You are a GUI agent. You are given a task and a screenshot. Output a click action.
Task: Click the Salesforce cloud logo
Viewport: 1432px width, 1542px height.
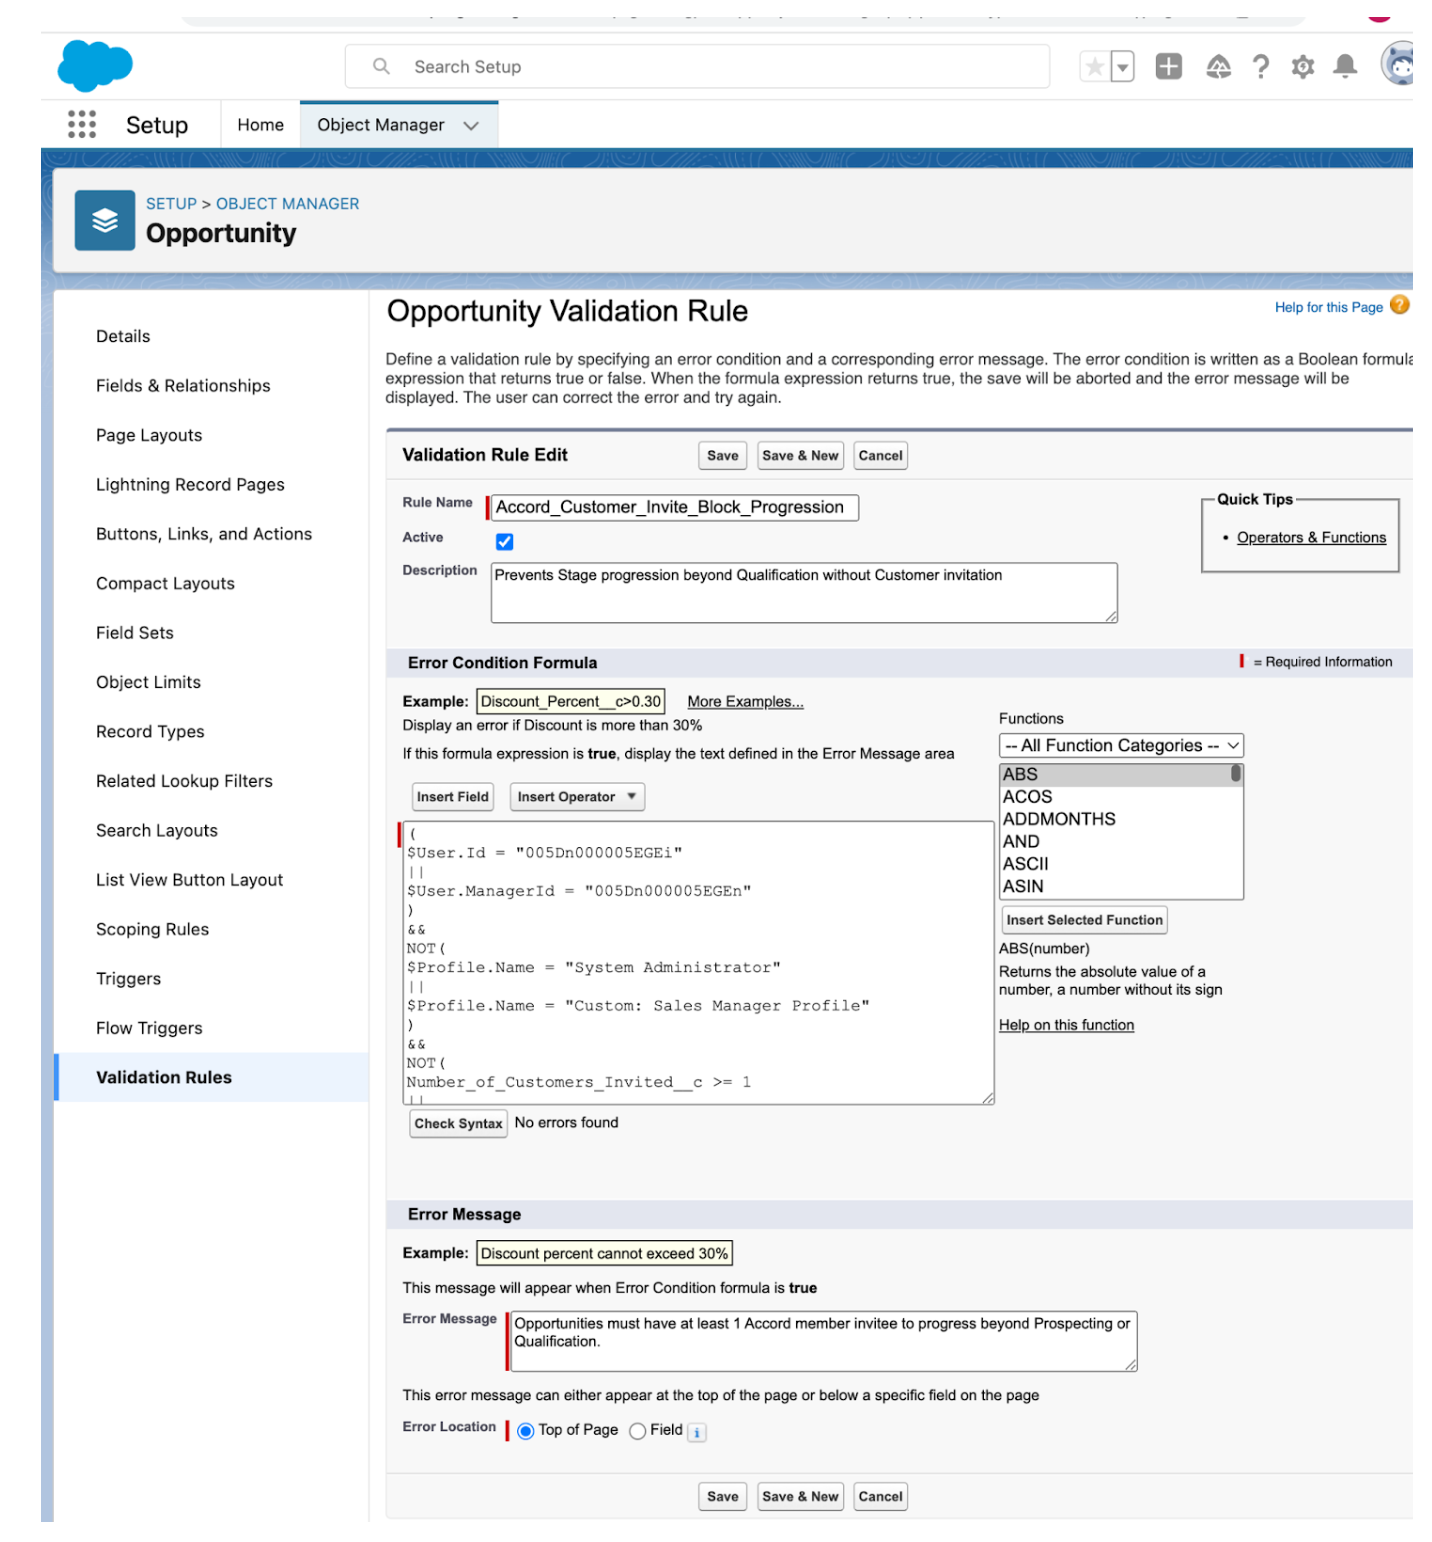tap(96, 66)
